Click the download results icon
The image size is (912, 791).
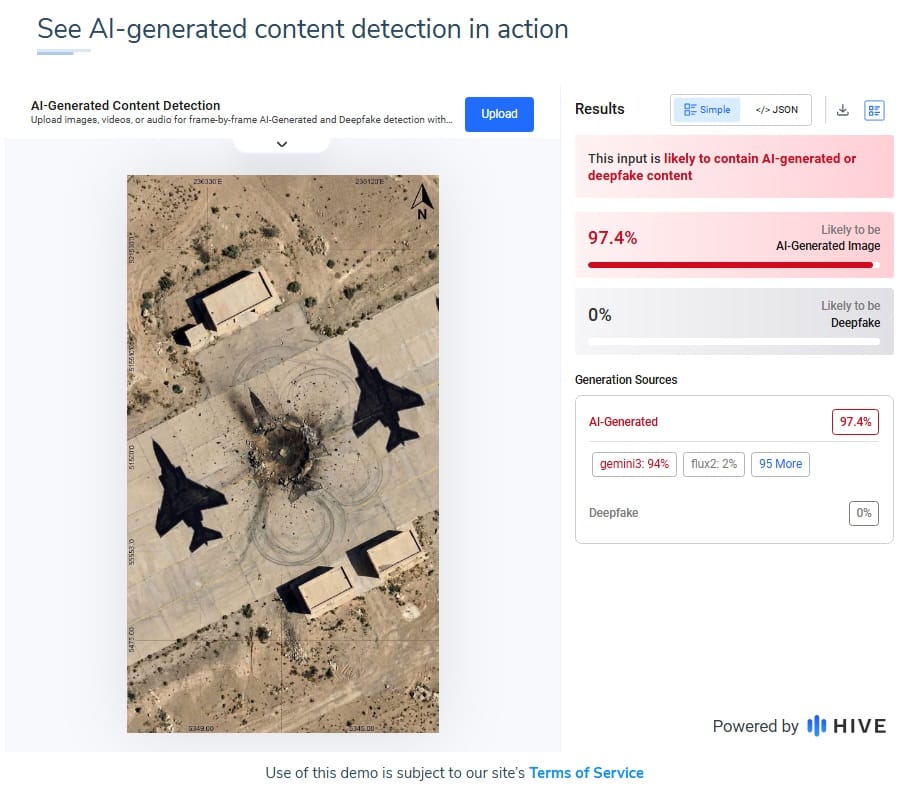(x=843, y=110)
